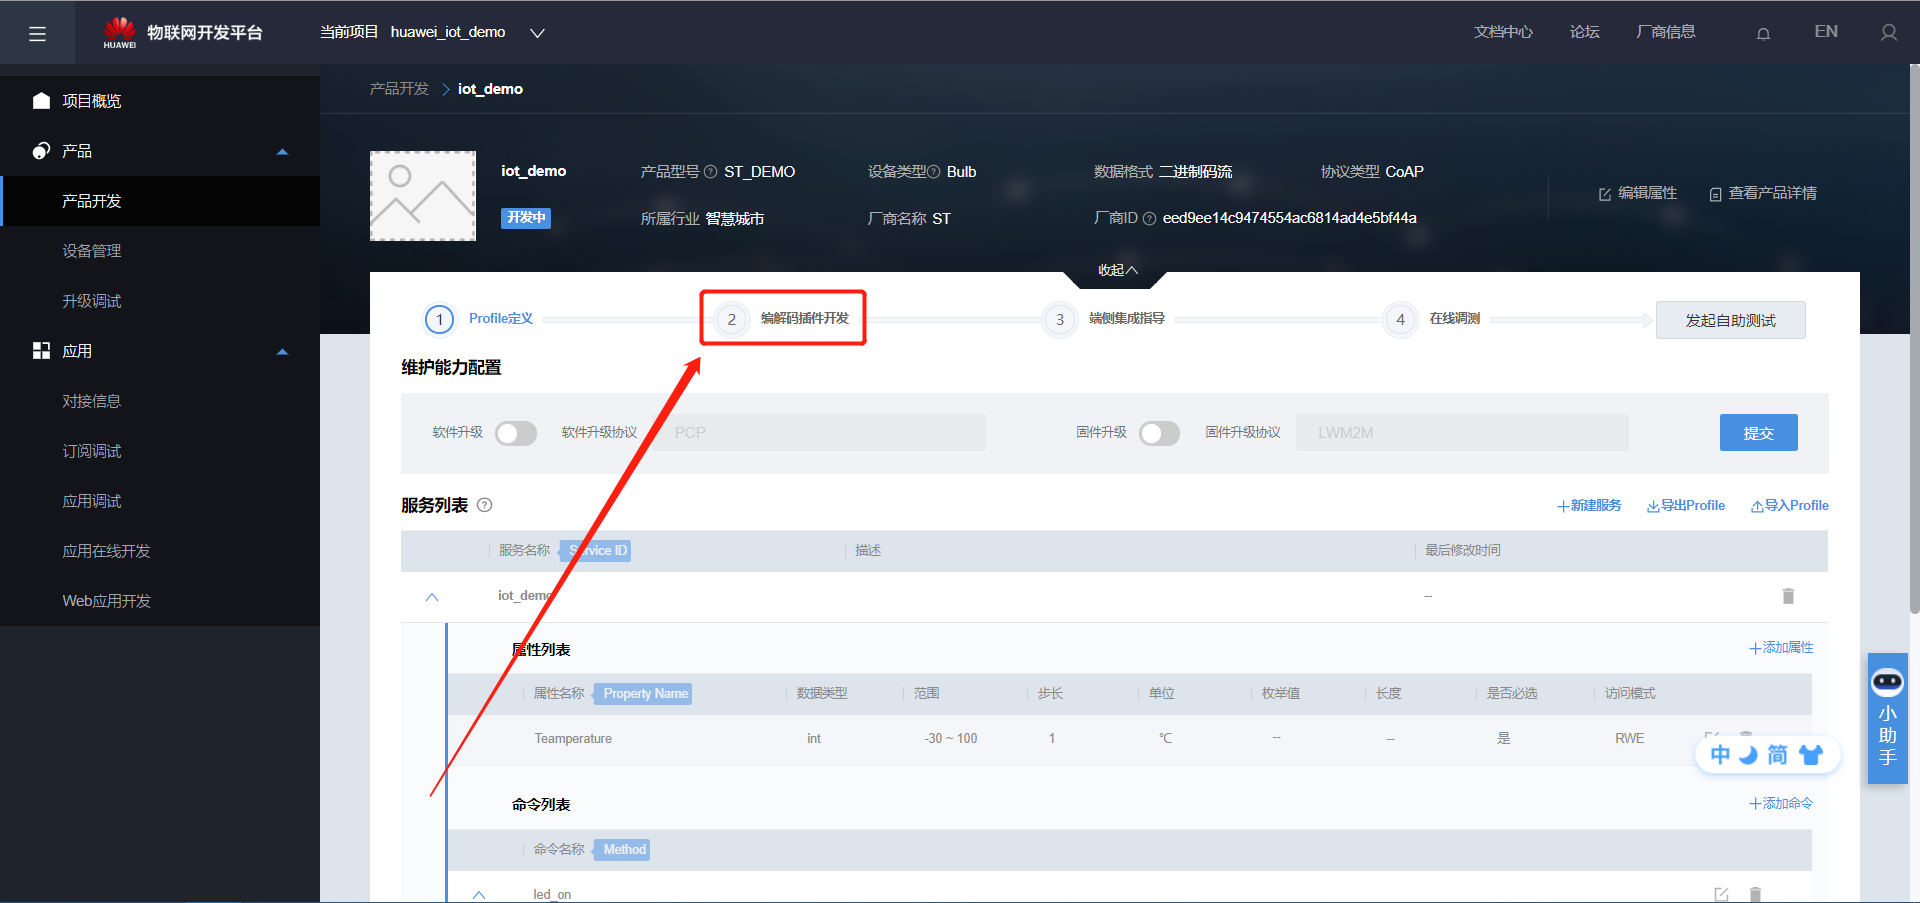Click the 提交 button
1920x903 pixels.
[1759, 433]
